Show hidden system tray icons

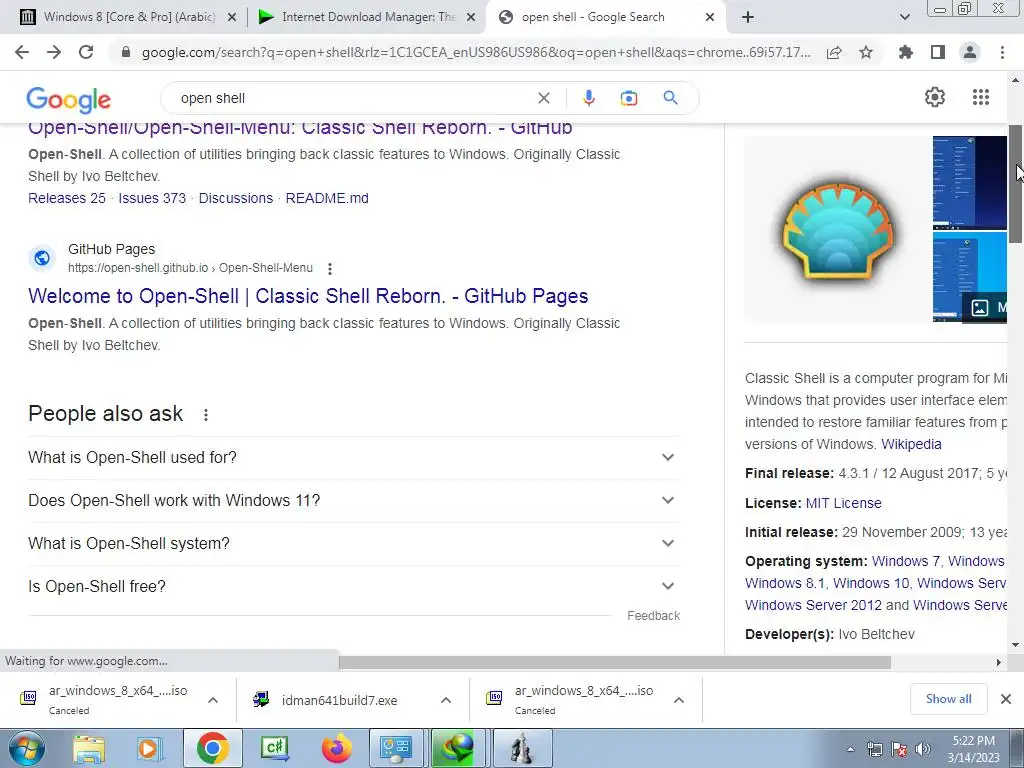point(850,749)
